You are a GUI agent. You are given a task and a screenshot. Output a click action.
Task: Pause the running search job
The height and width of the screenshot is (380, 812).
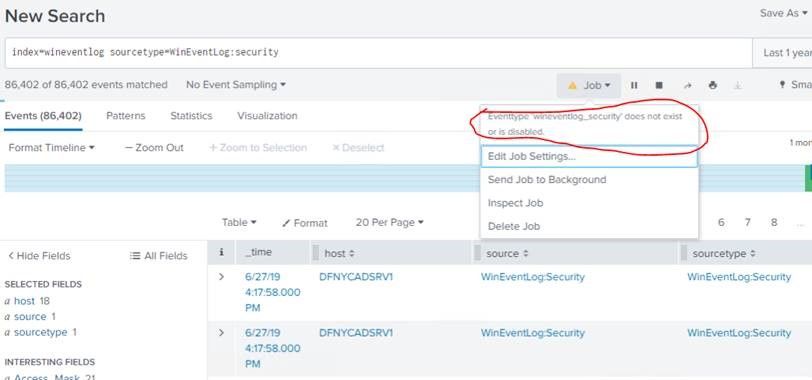(634, 85)
